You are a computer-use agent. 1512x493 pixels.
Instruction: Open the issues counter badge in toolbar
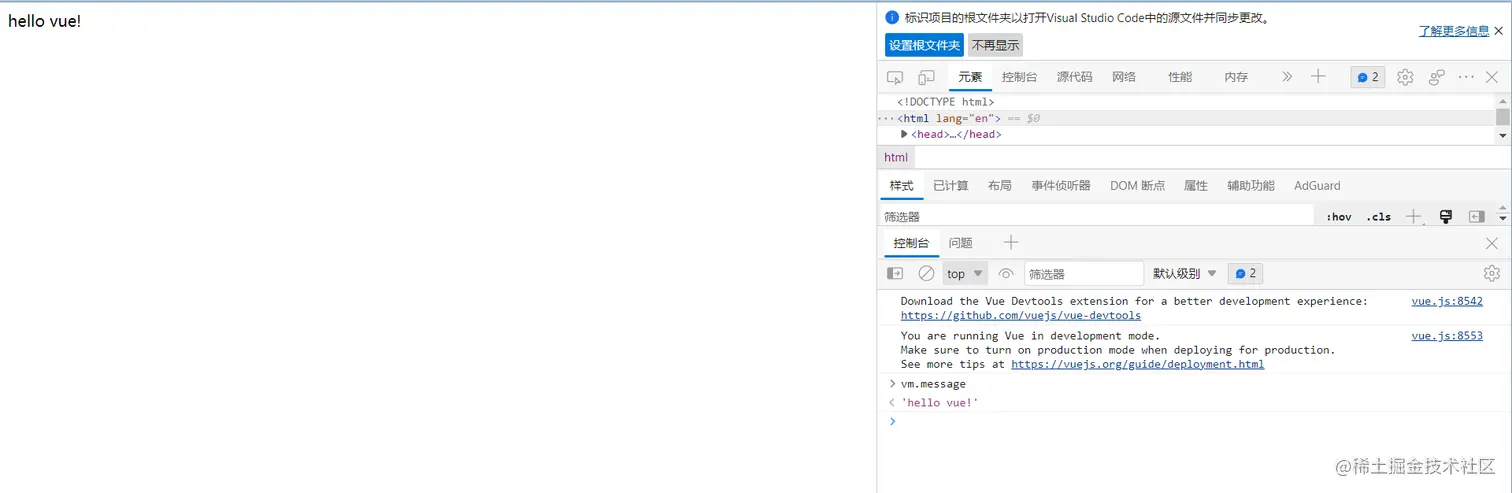[1367, 77]
